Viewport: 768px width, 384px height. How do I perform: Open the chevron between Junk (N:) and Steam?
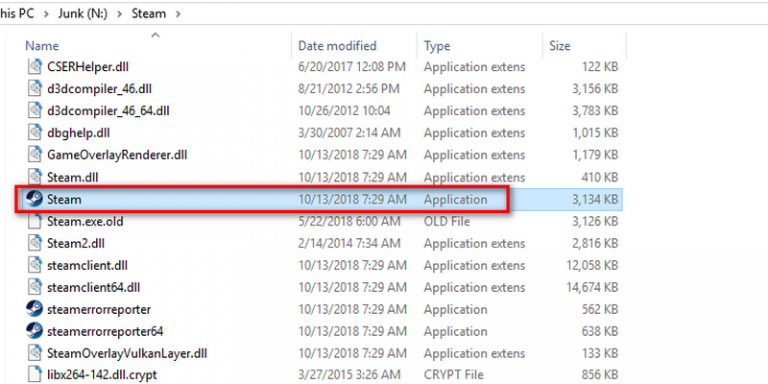[x=121, y=14]
